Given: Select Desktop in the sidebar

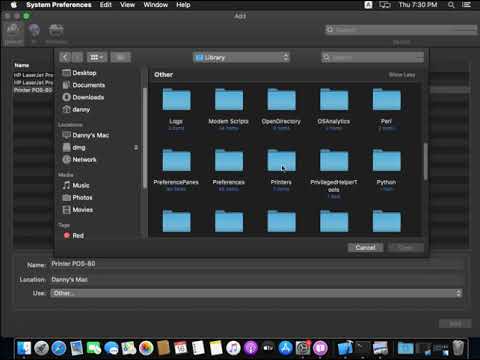Looking at the screenshot, I should [84, 73].
